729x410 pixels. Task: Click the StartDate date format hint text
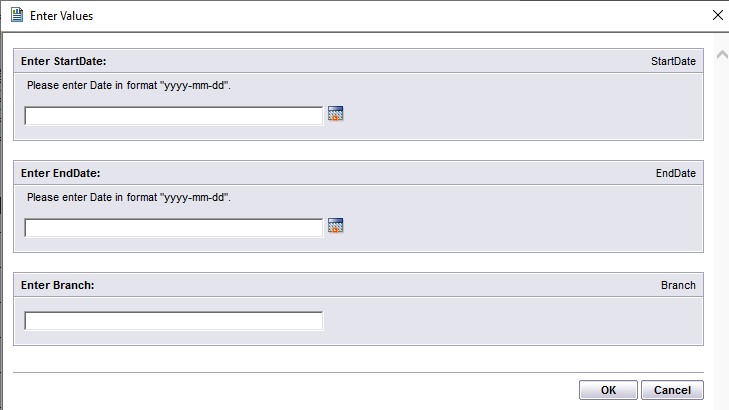tap(129, 86)
